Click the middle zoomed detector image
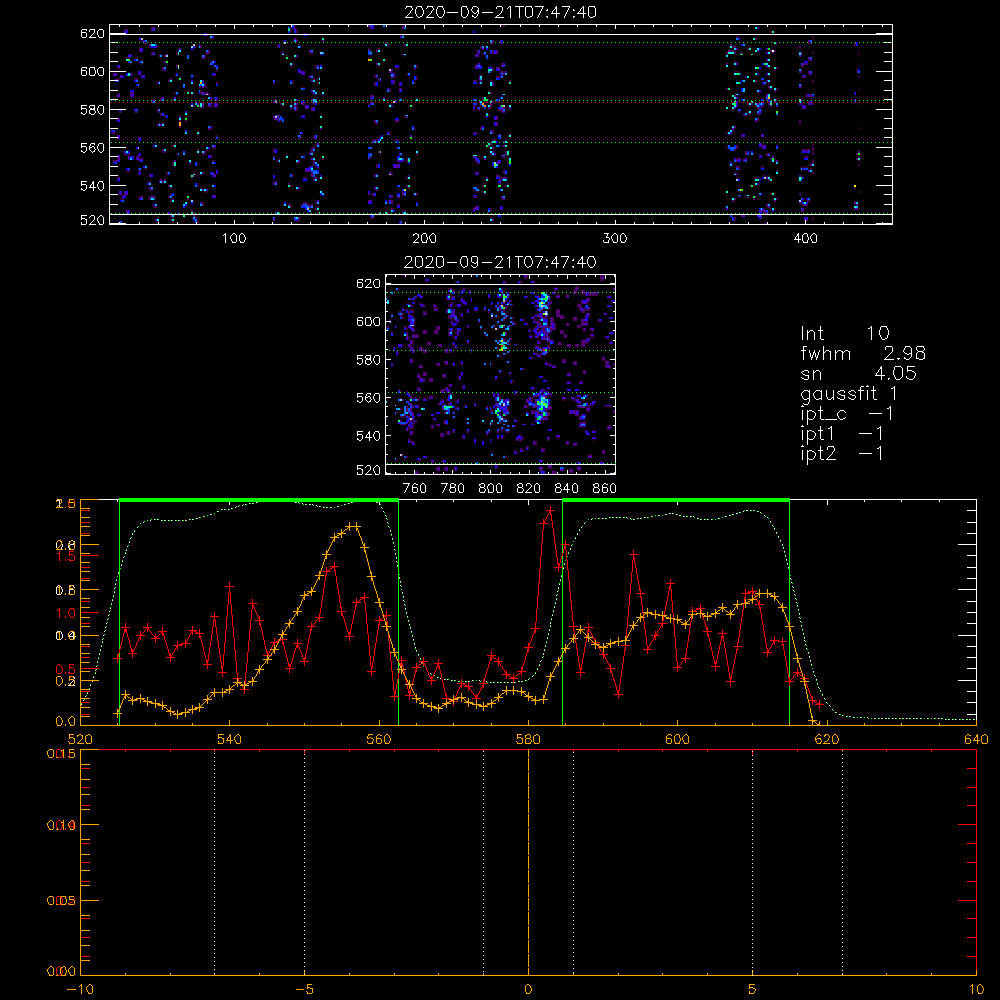Image resolution: width=1000 pixels, height=1000 pixels. point(501,374)
